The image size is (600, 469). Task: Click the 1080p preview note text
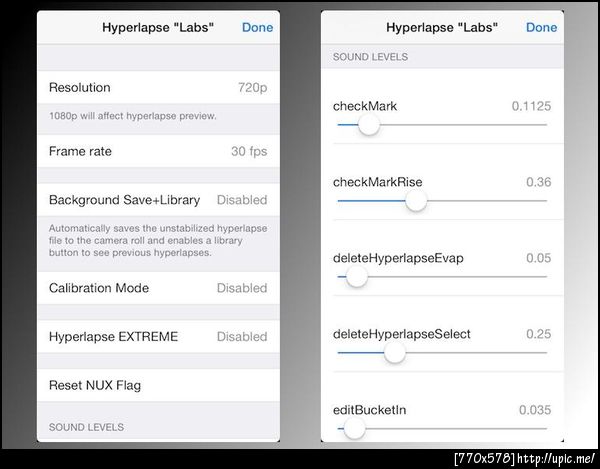133,116
